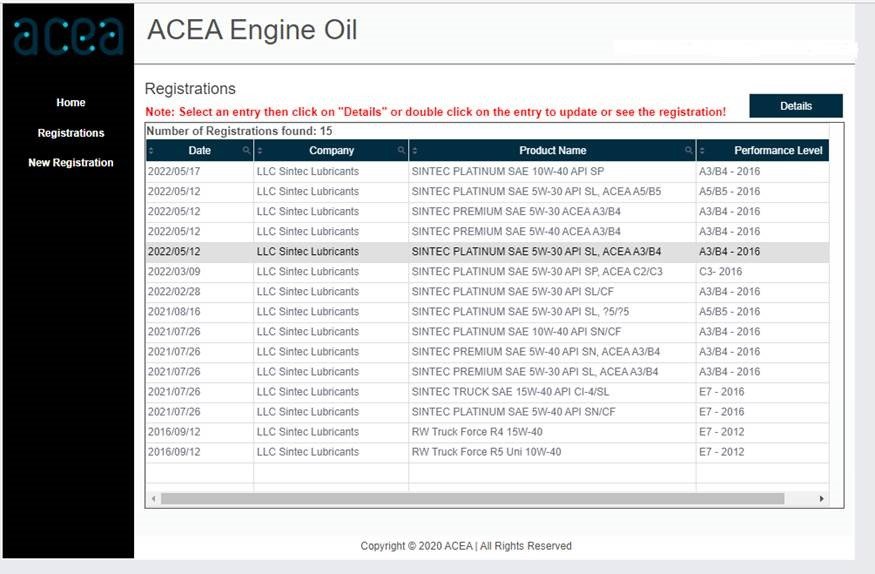
Task: Select the 2022/03/09 C3-2016 registration row
Action: click(x=487, y=272)
